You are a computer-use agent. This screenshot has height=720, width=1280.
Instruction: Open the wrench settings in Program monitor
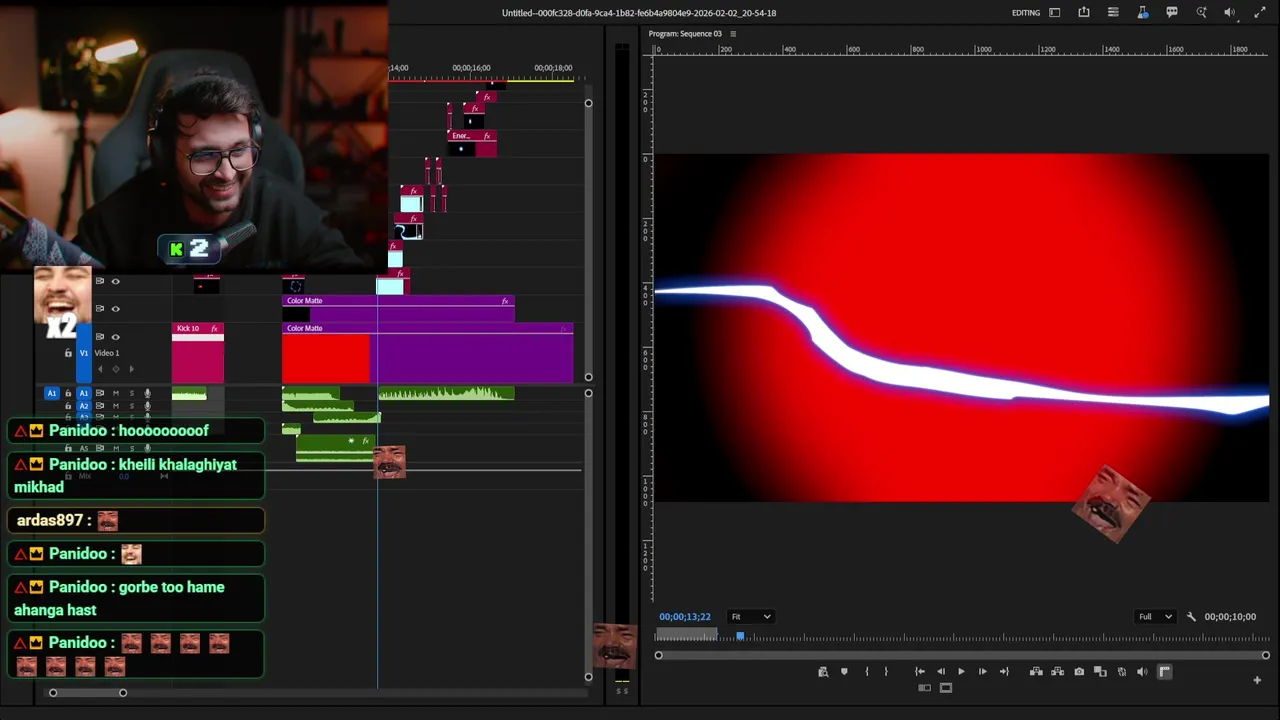coord(1191,617)
